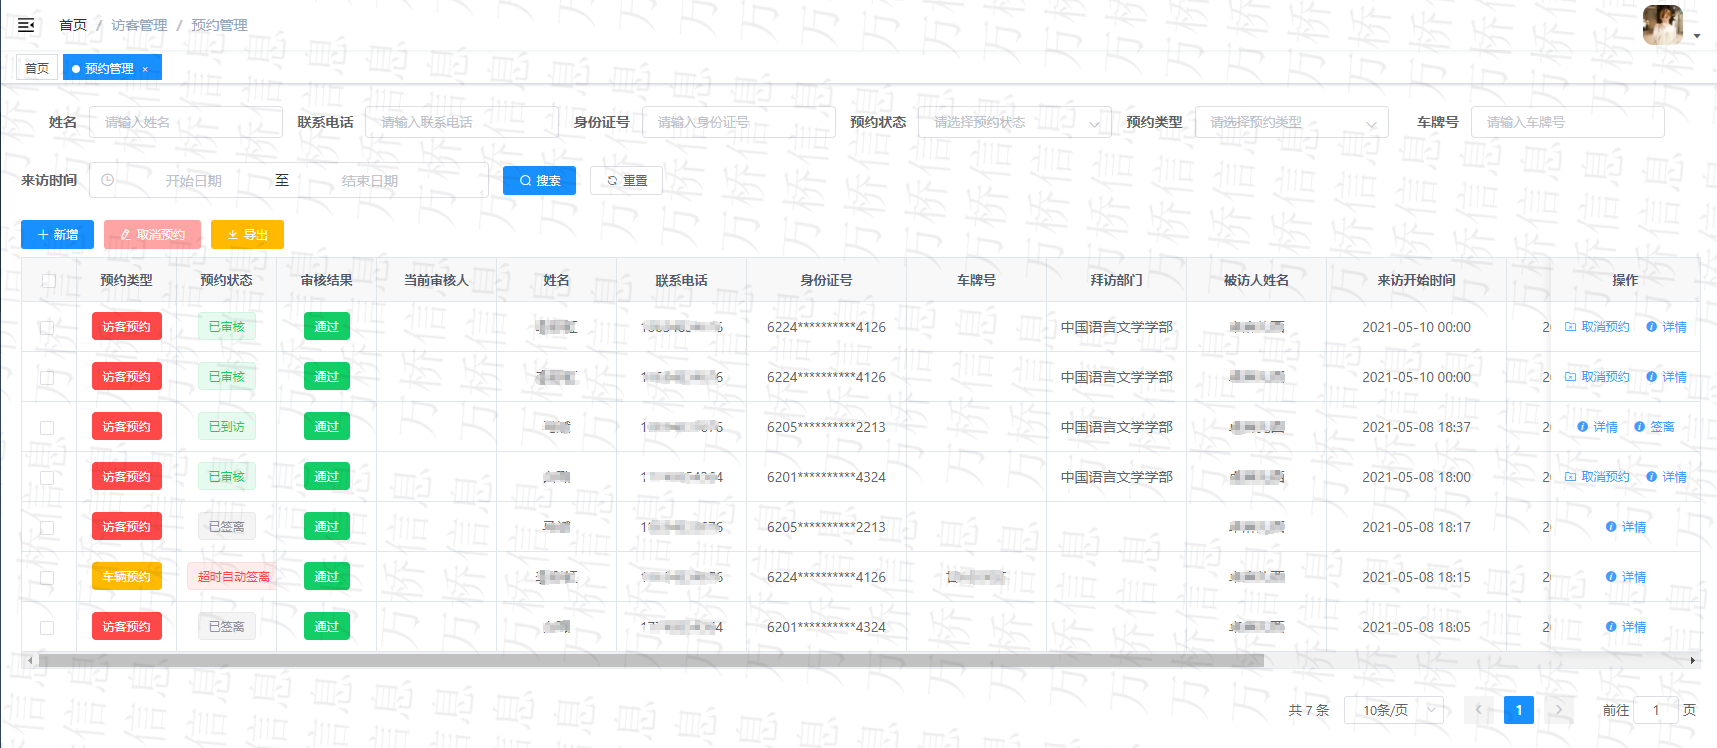Toggle the select-all checkbox in table header
Viewport: 1717px width, 748px height.
pos(48,281)
